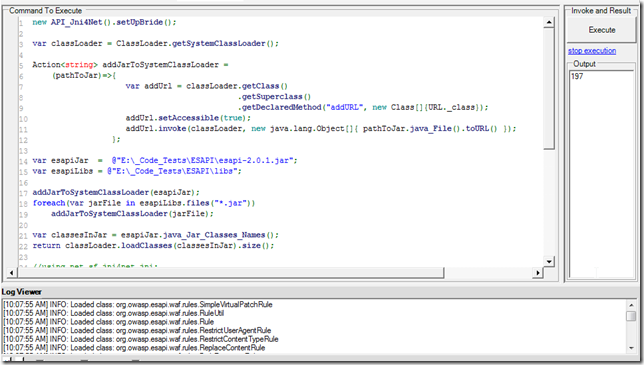
Task: Click the Command To Execute group label
Action: click(x=46, y=11)
